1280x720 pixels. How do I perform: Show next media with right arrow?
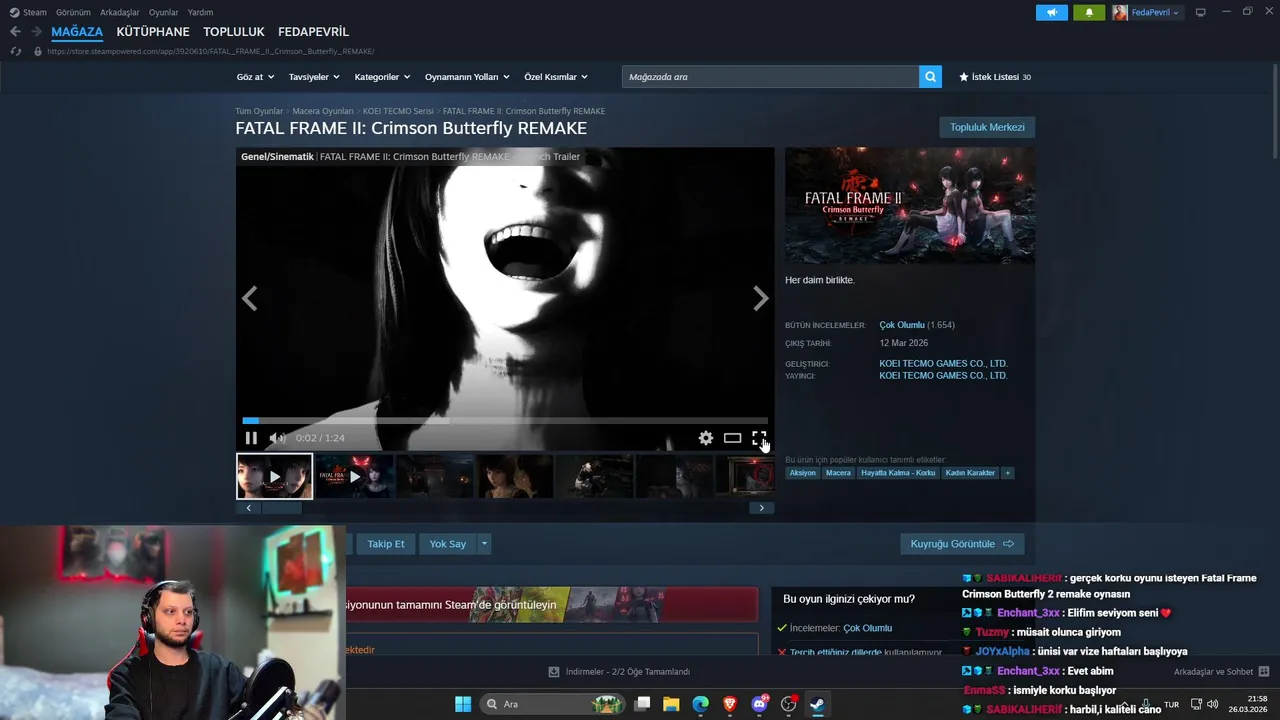(760, 298)
